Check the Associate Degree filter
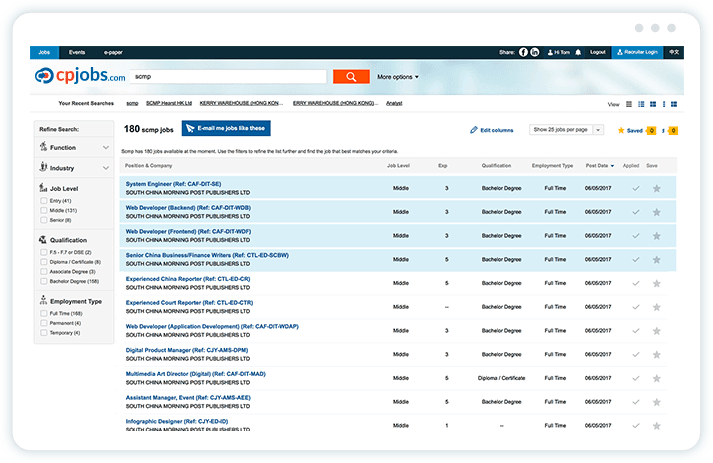The height and width of the screenshot is (463, 713). pyautogui.click(x=44, y=272)
